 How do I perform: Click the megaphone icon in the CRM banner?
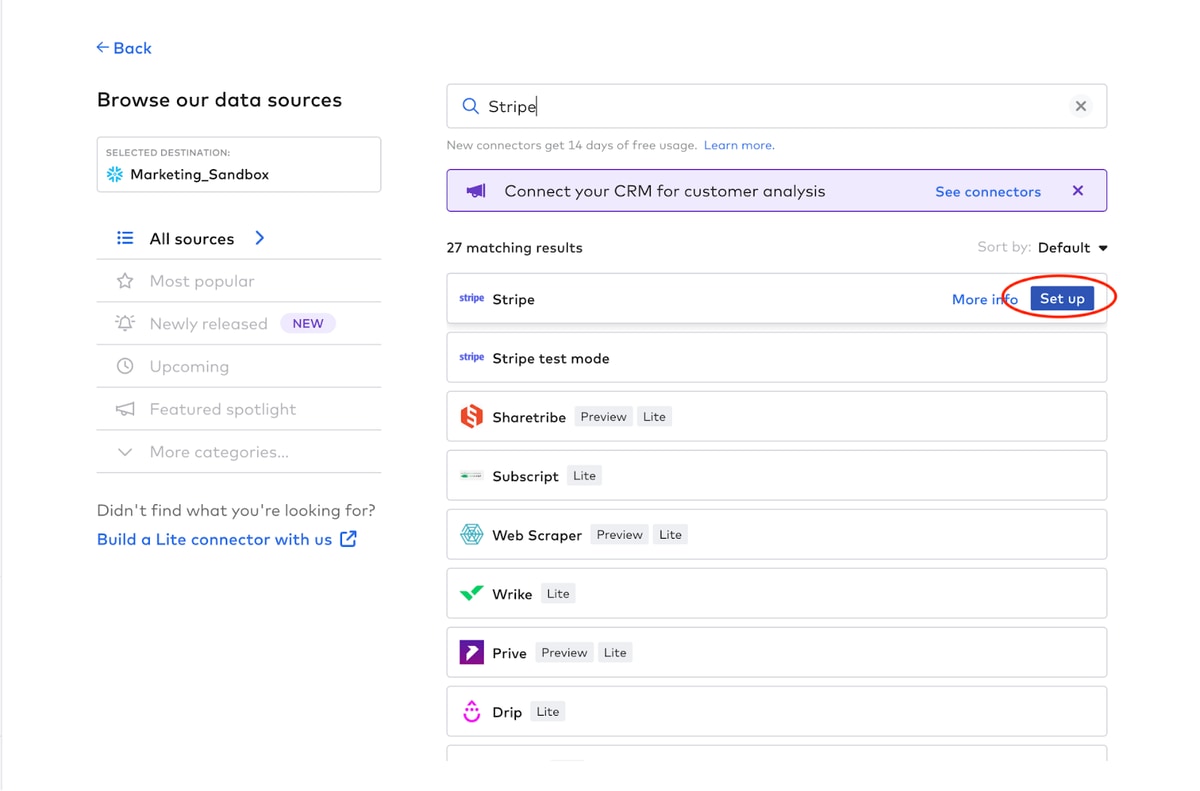point(476,191)
